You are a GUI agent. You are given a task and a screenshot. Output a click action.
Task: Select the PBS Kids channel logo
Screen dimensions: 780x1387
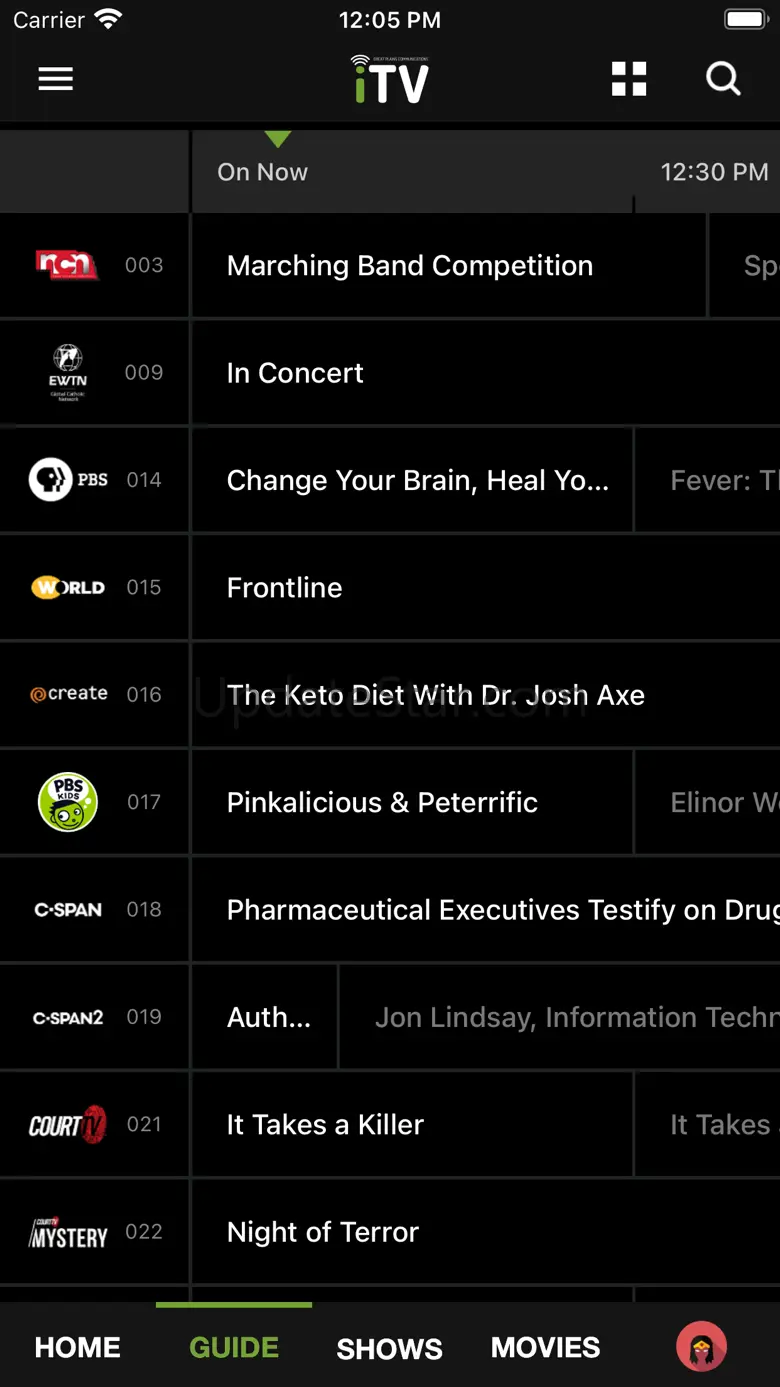[67, 802]
